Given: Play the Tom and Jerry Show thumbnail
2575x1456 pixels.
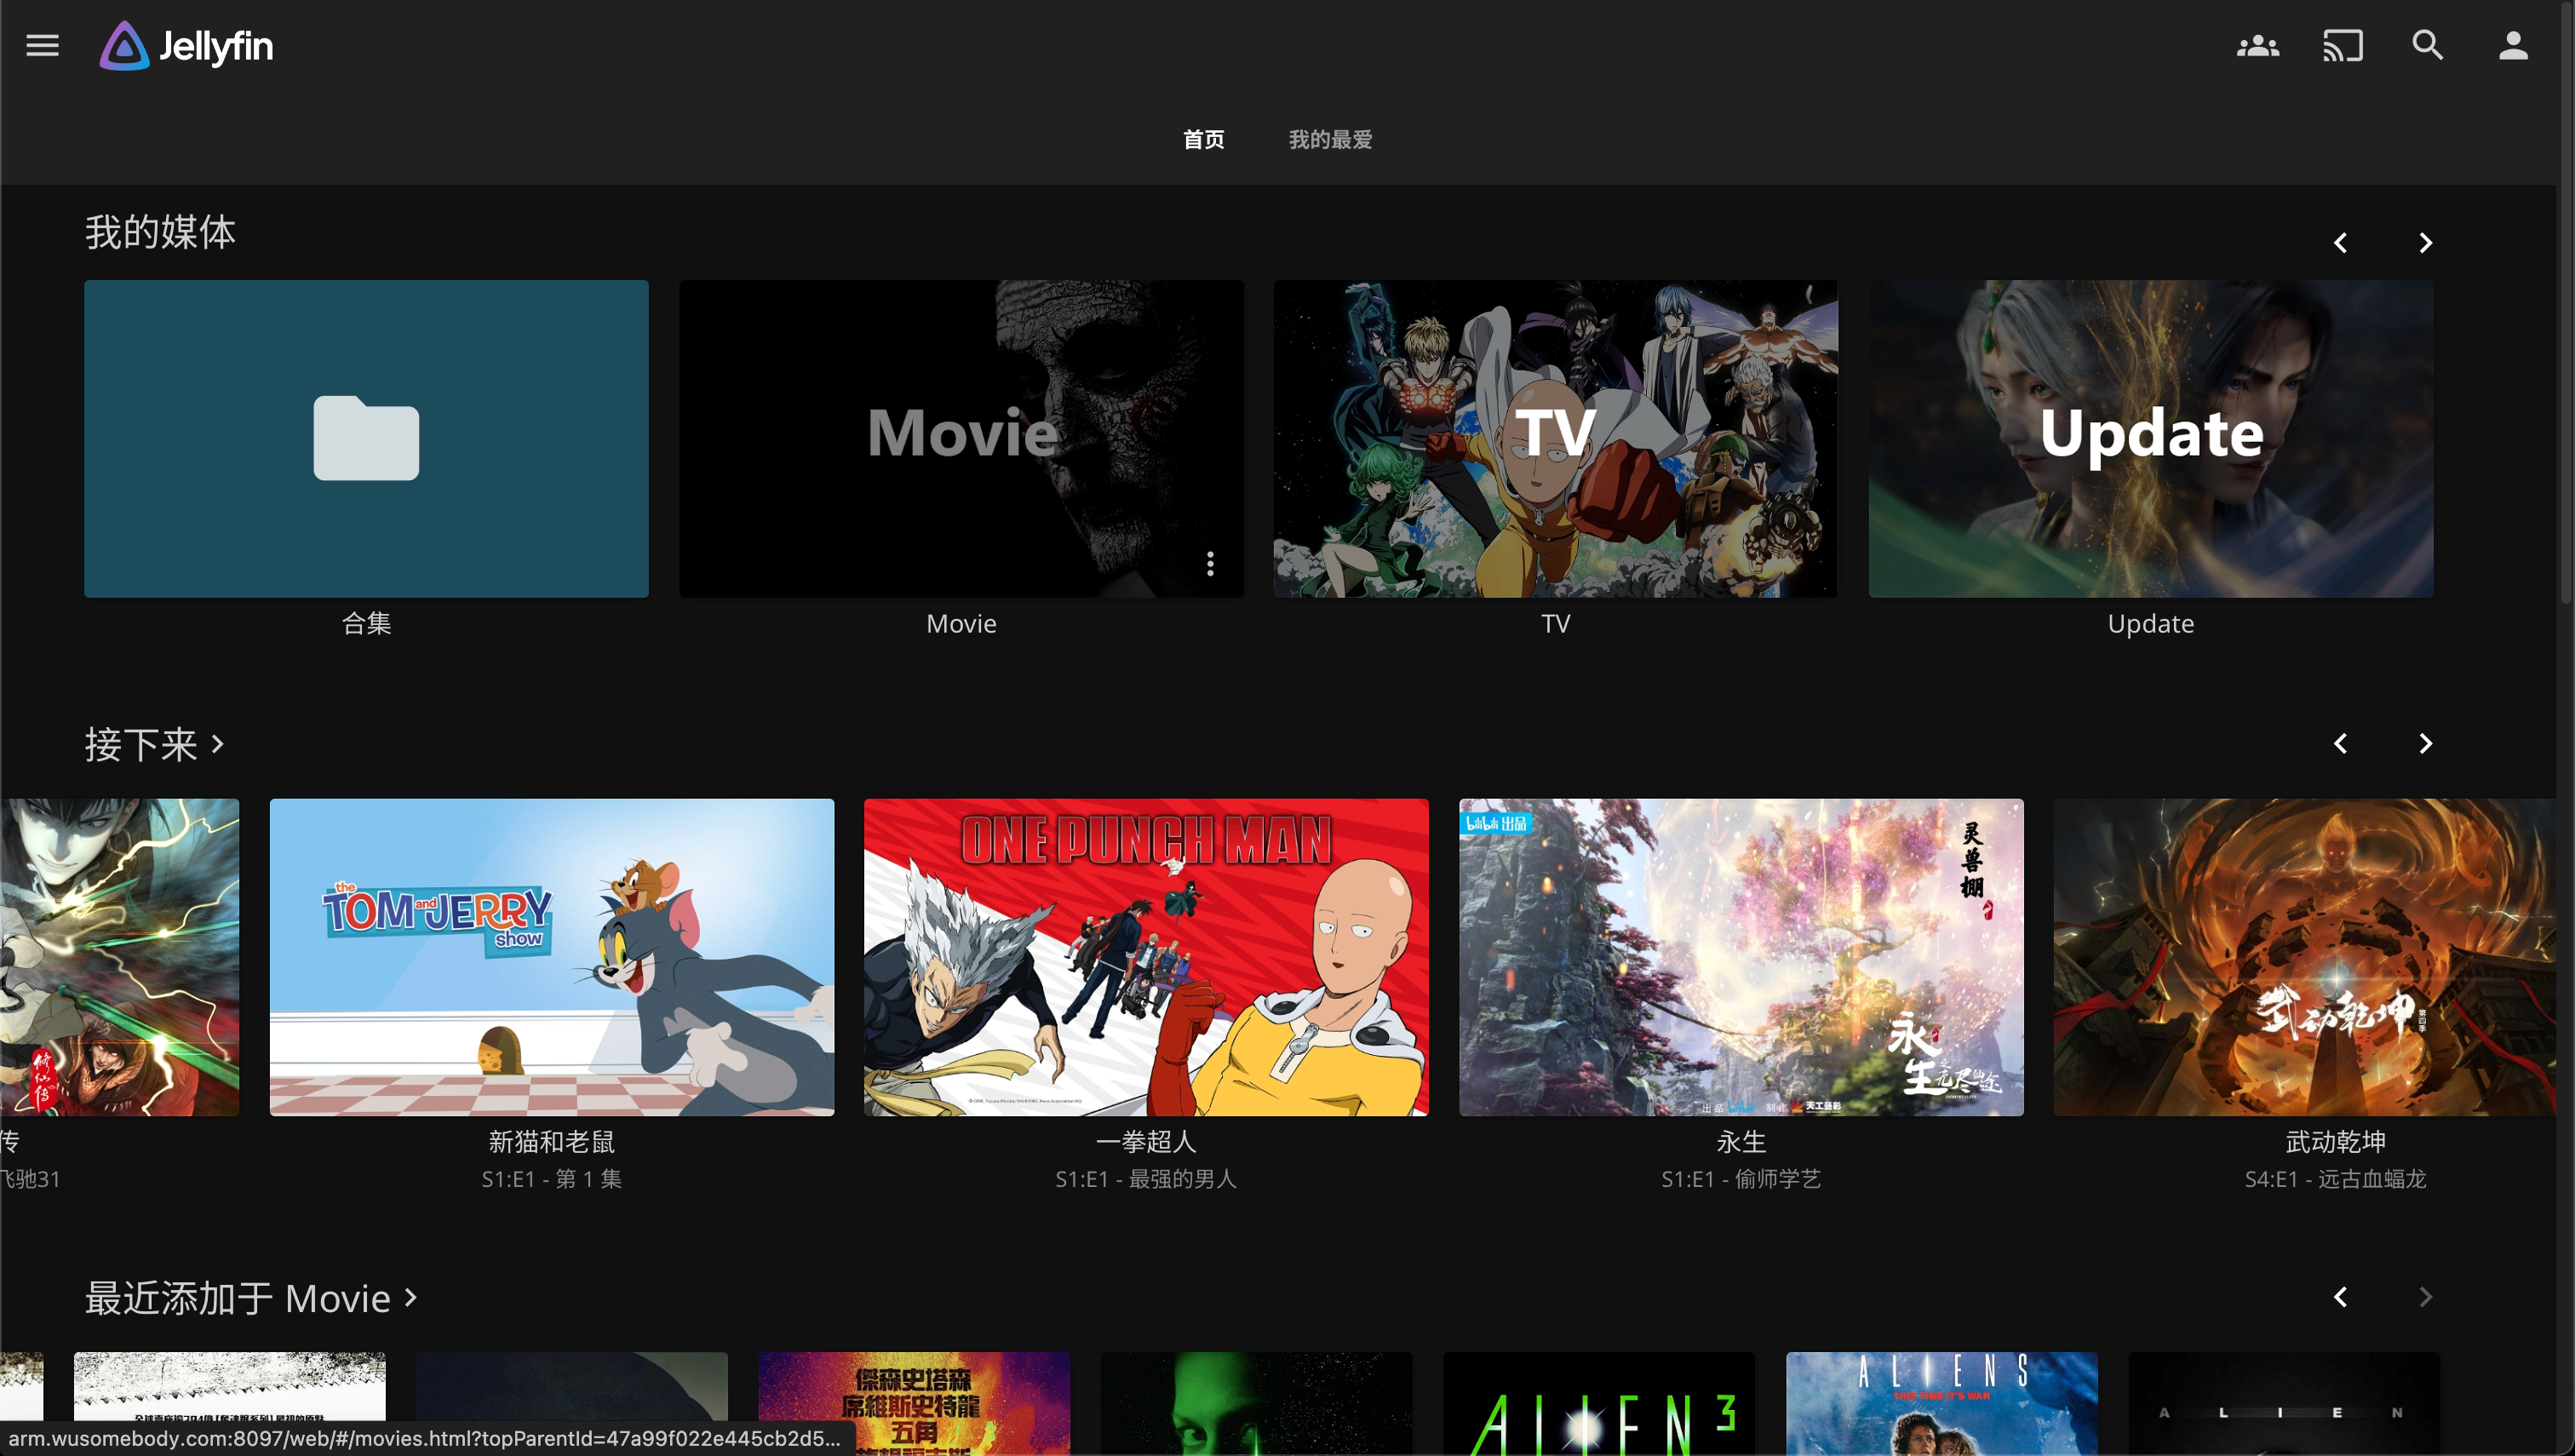Looking at the screenshot, I should [552, 957].
